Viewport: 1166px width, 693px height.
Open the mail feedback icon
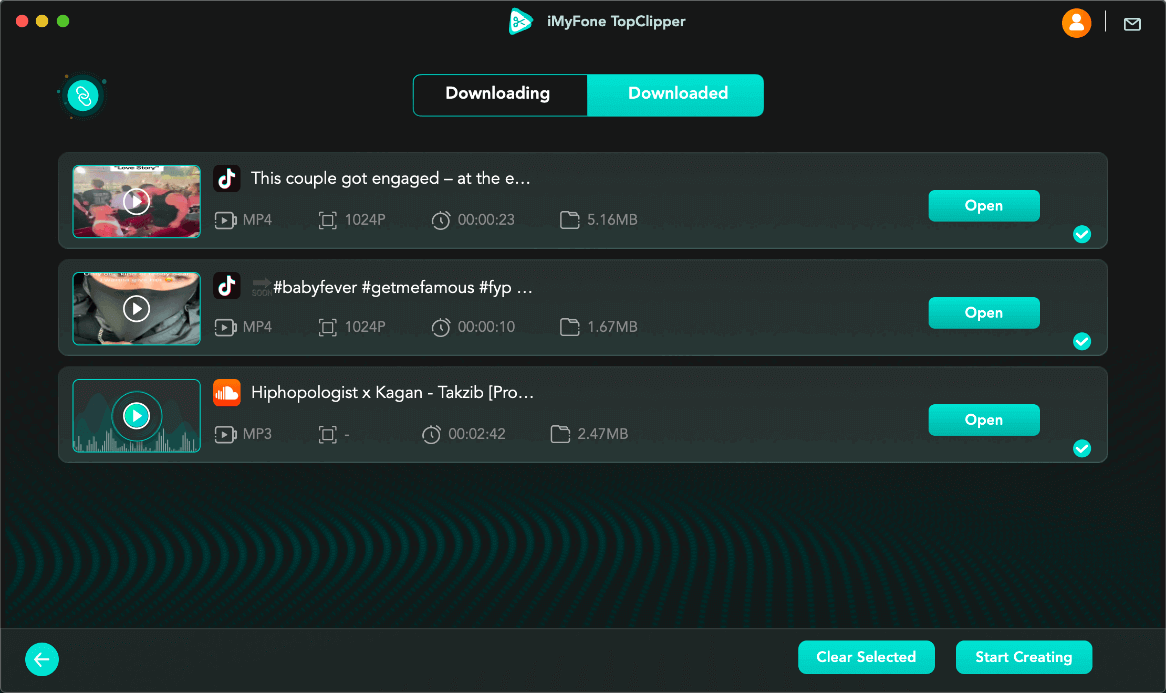click(1132, 24)
